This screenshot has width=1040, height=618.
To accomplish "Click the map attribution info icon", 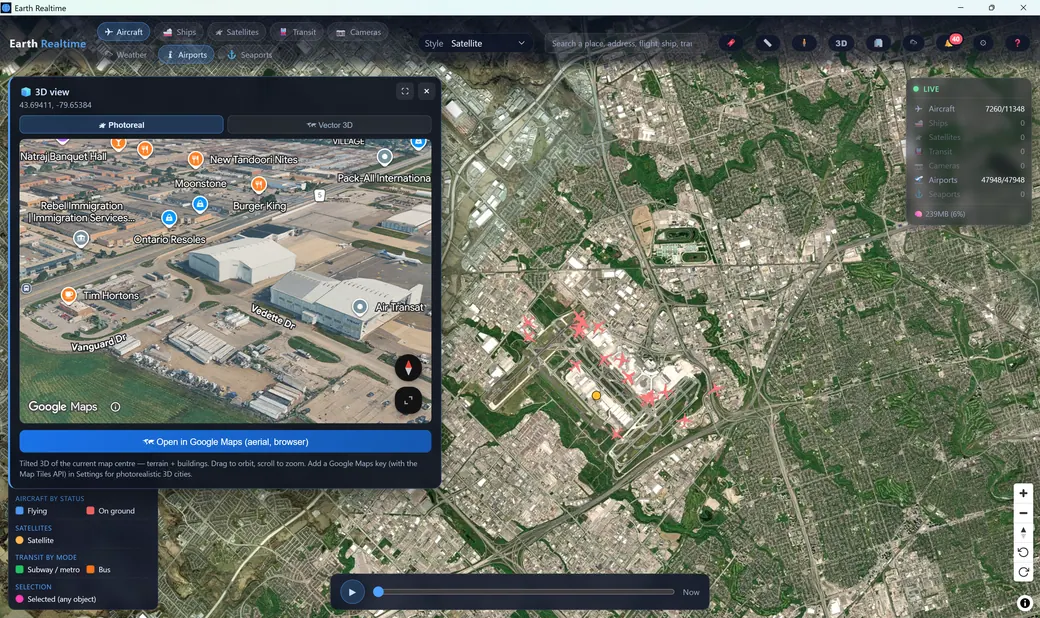I will pyautogui.click(x=1025, y=603).
